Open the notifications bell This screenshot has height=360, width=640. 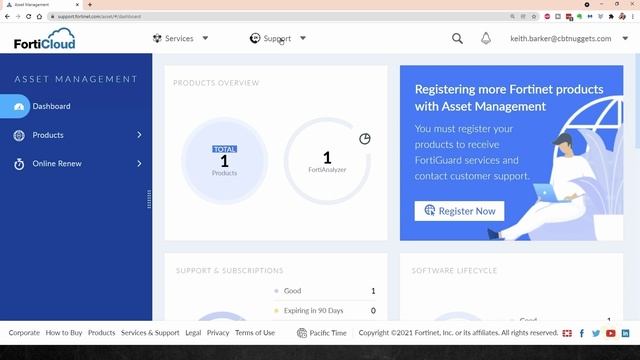click(486, 38)
